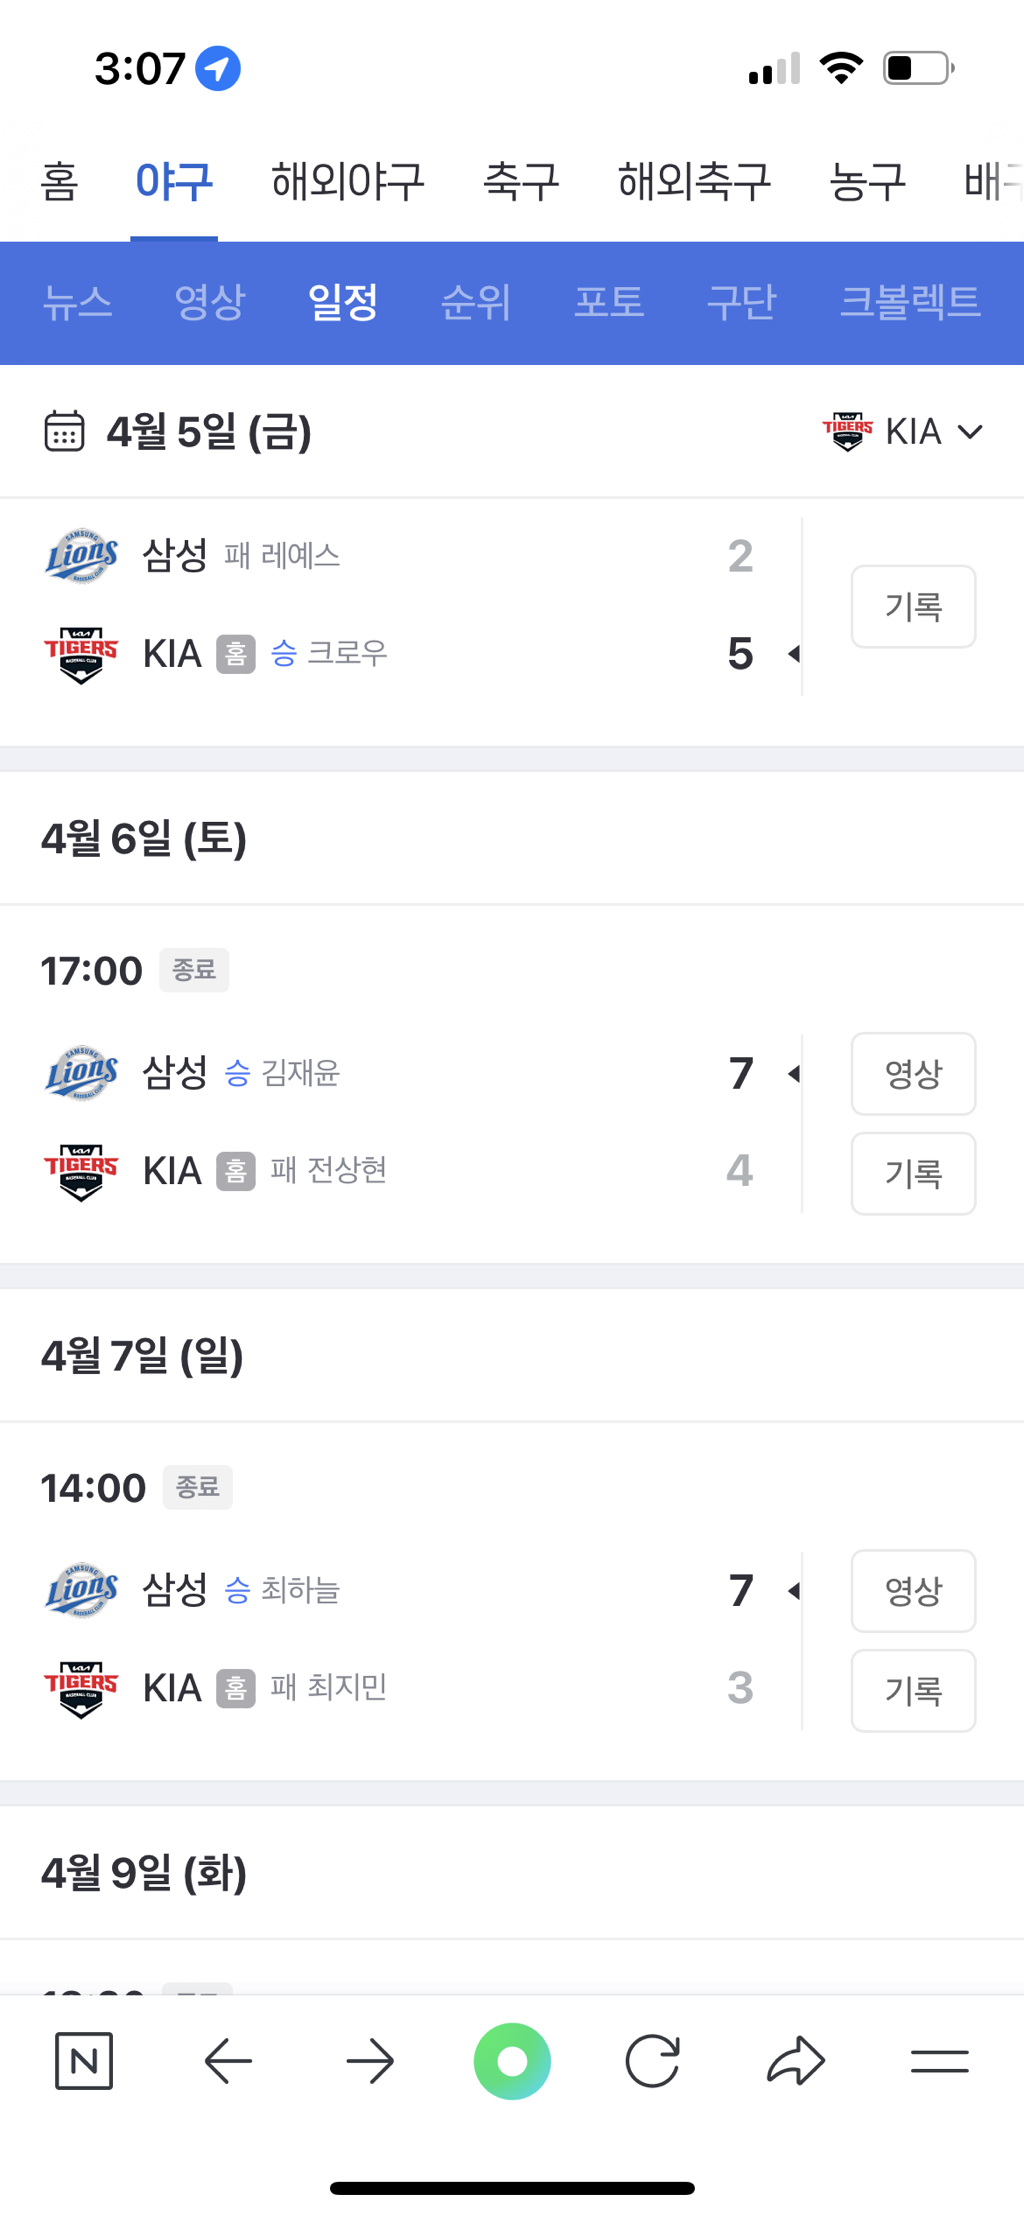Share the page using share arrow icon
Image resolution: width=1024 pixels, height=2216 pixels.
coord(796,2061)
